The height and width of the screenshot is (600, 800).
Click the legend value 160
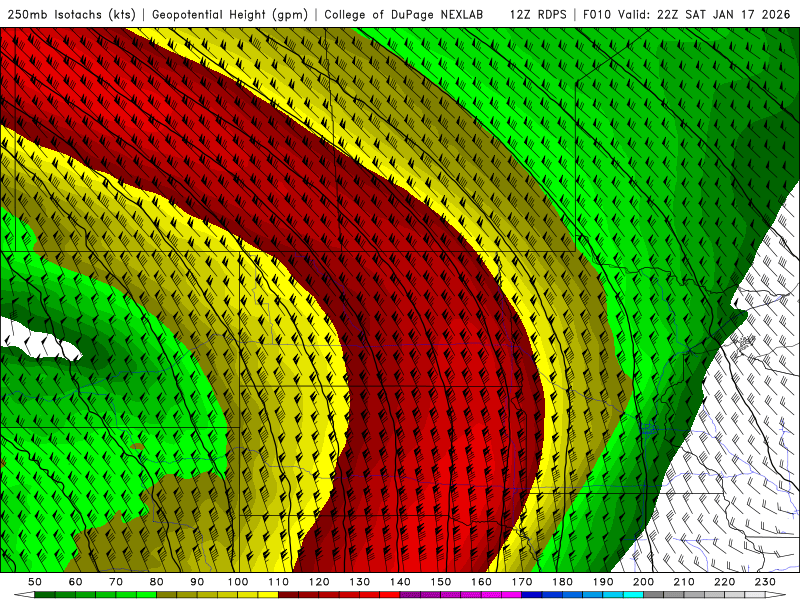(481, 582)
